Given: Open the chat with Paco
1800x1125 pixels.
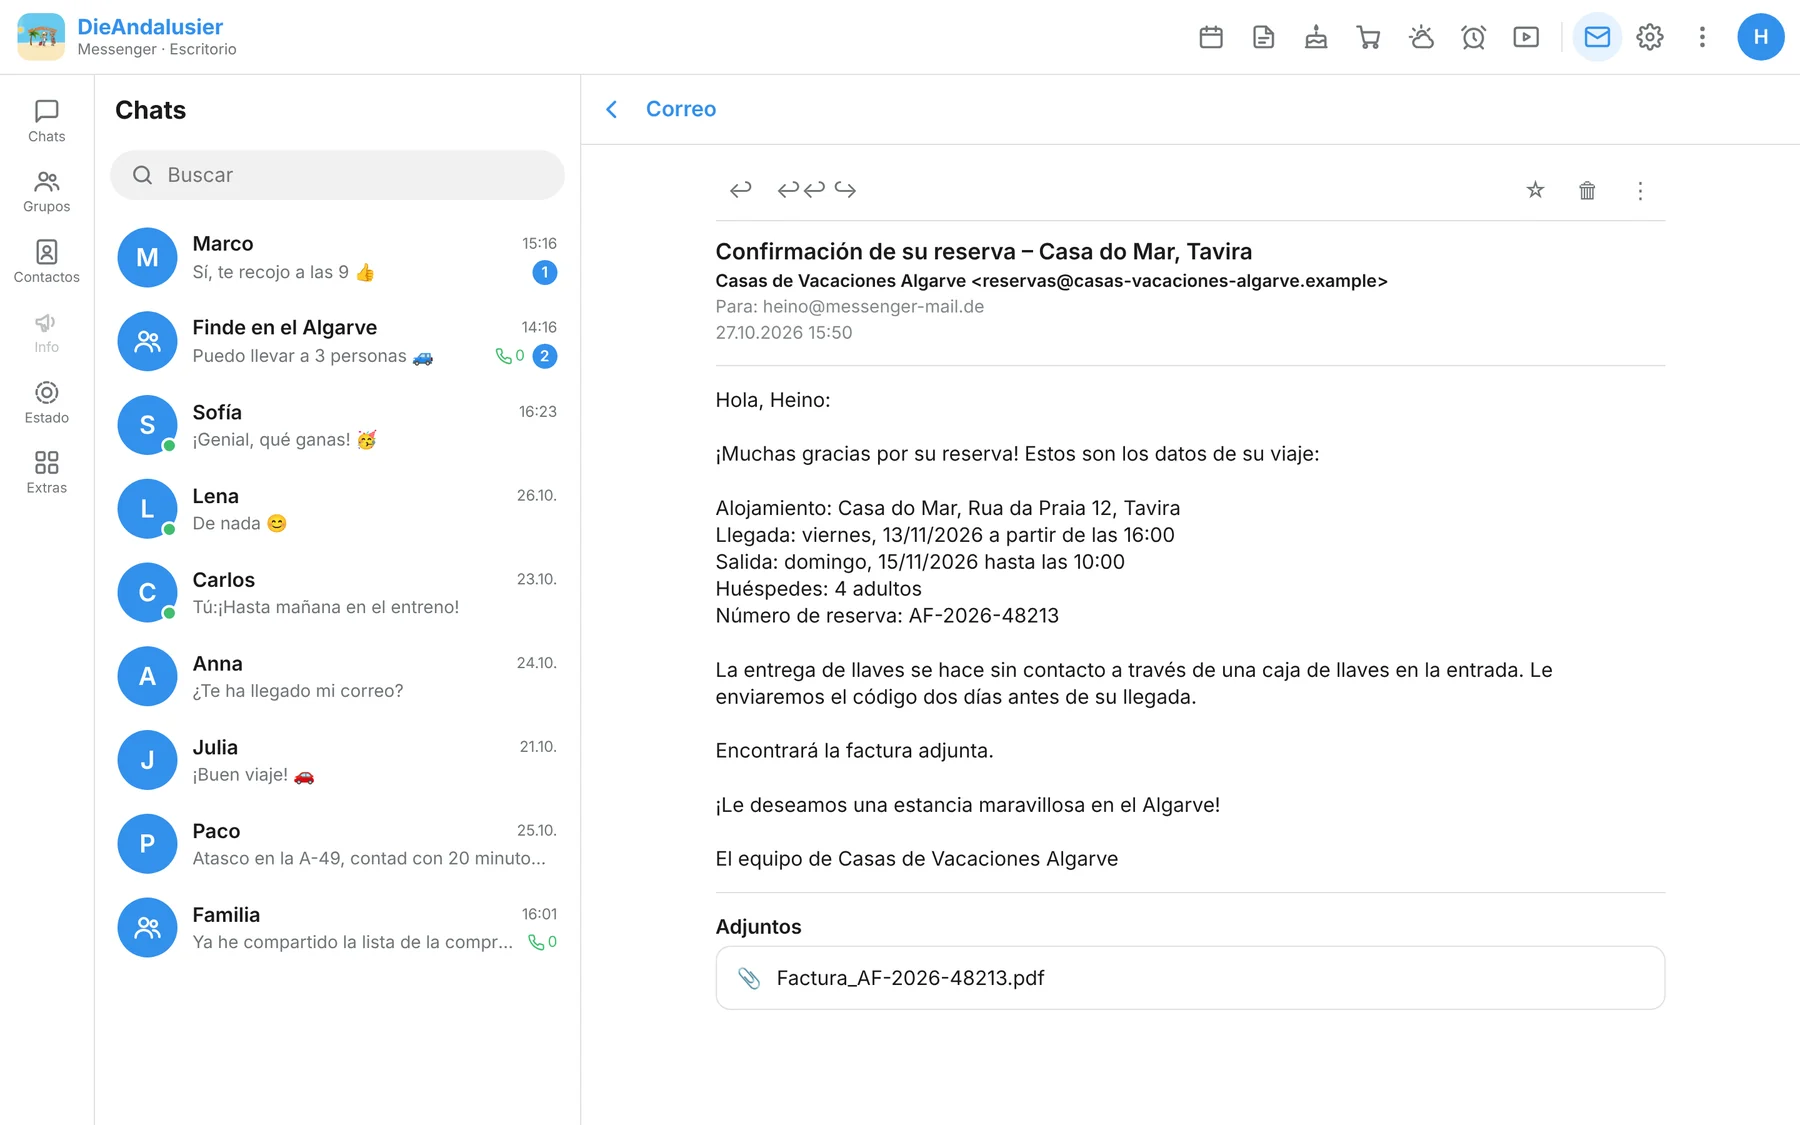Looking at the screenshot, I should (x=337, y=844).
